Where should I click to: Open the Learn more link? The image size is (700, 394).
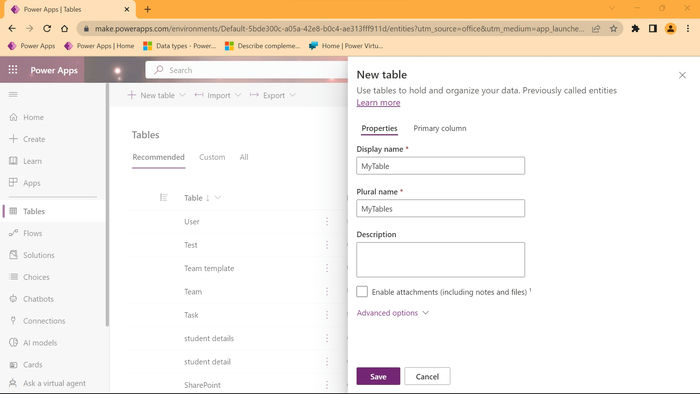378,103
